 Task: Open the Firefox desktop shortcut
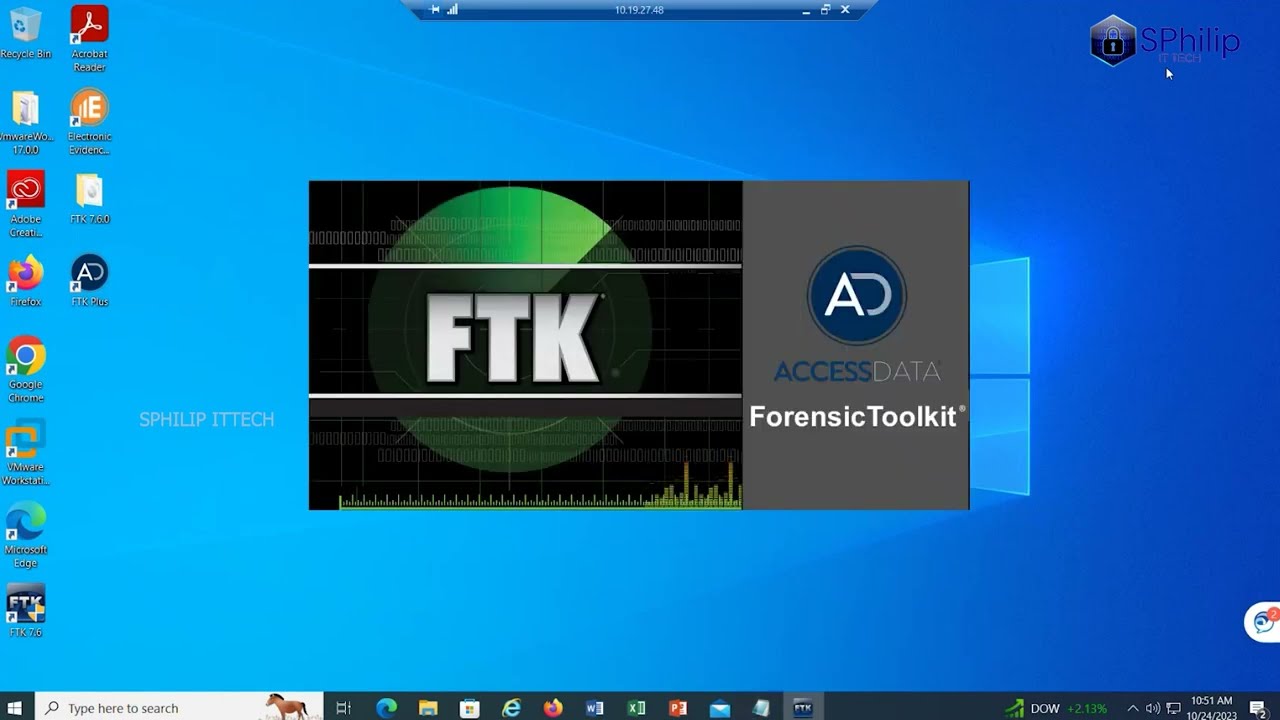pos(25,281)
